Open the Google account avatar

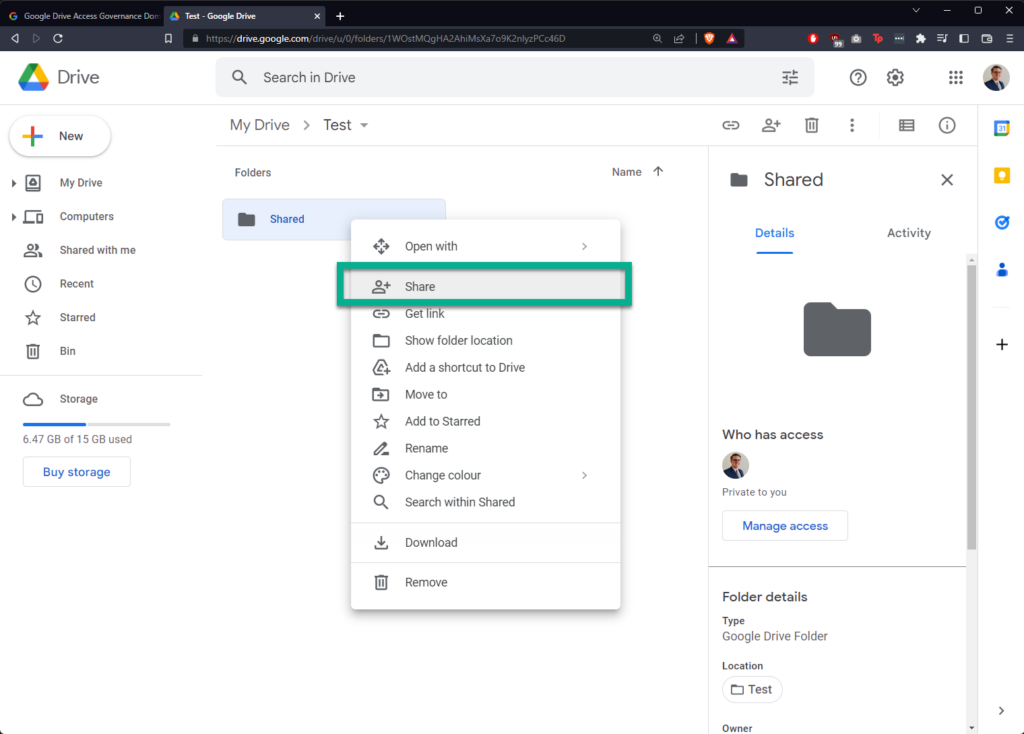pos(995,78)
